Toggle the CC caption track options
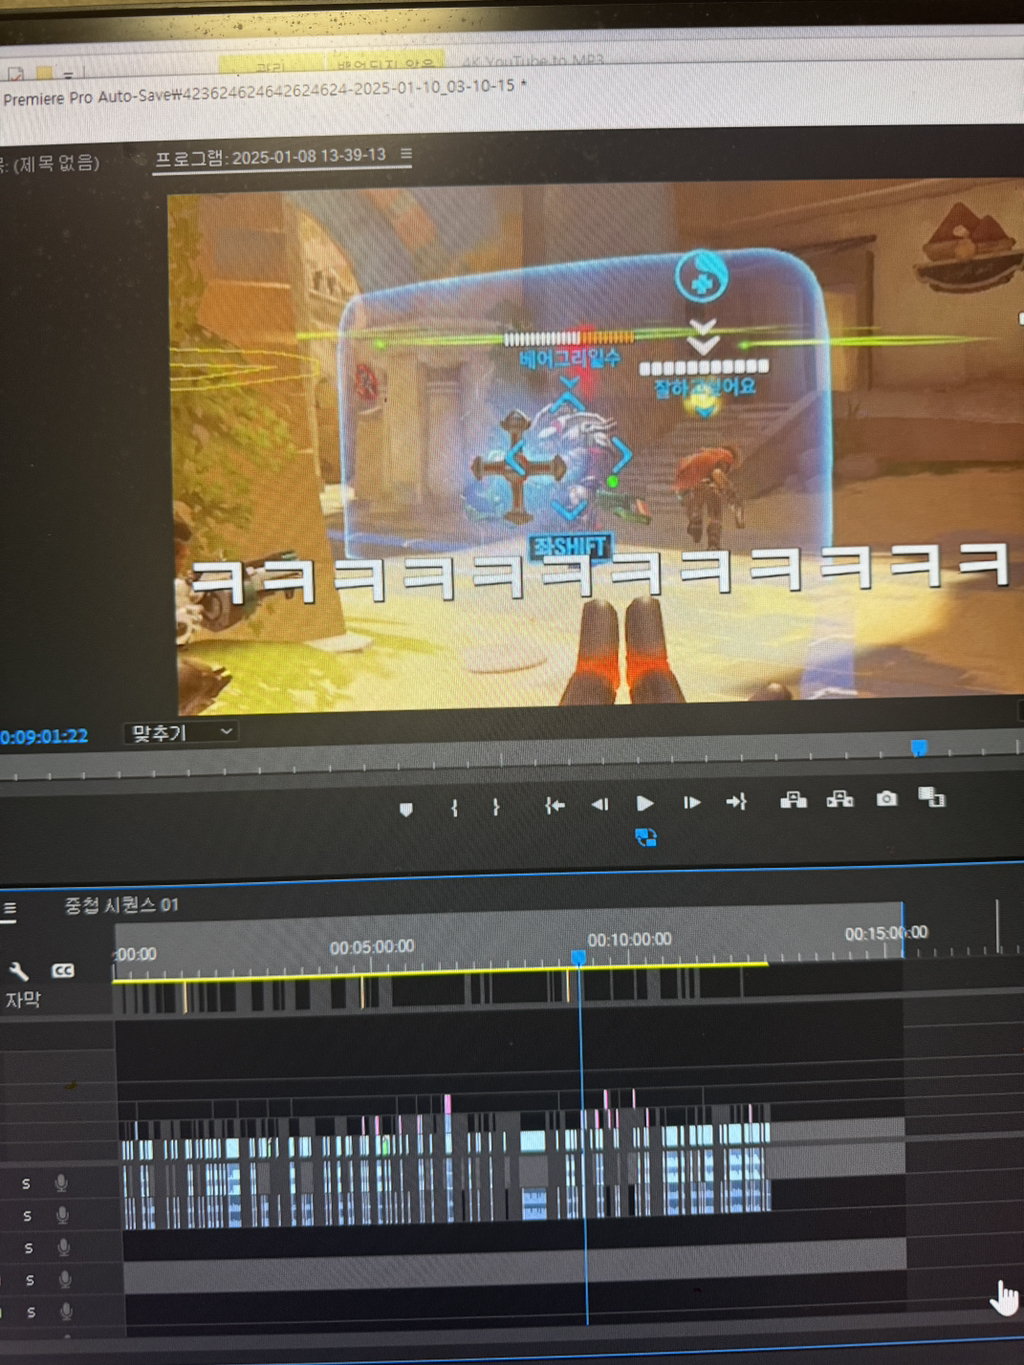Viewport: 1024px width, 1365px height. [63, 970]
